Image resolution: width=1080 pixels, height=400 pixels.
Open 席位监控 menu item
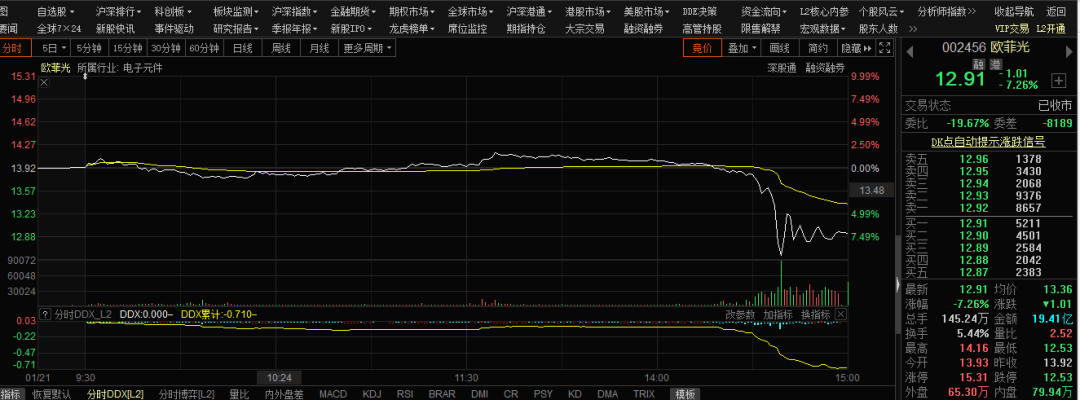(467, 29)
